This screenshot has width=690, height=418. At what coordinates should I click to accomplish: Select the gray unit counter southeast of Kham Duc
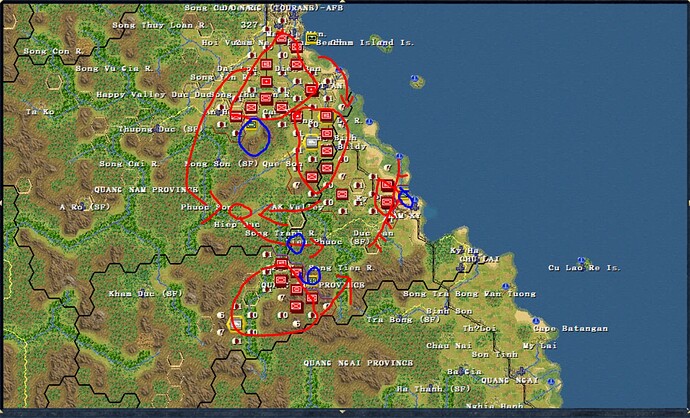(237, 324)
